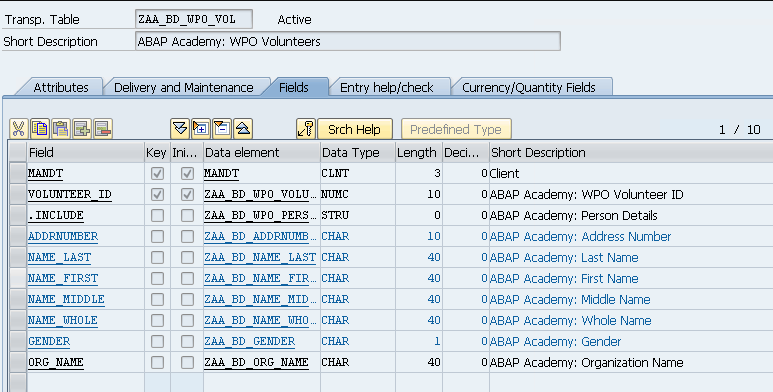Click the Data Type column header

(x=357, y=152)
